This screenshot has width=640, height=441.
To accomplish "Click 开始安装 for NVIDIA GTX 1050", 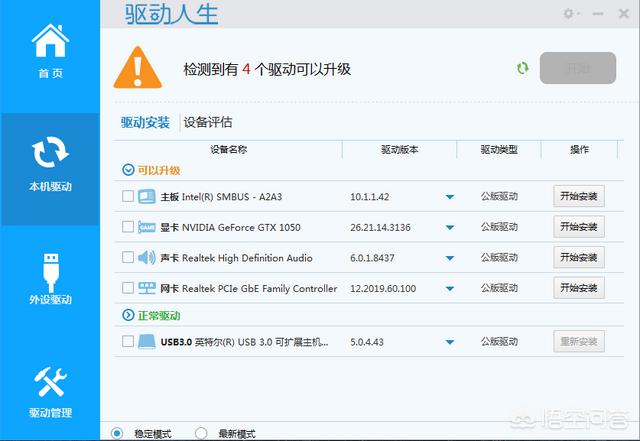I will tap(579, 227).
